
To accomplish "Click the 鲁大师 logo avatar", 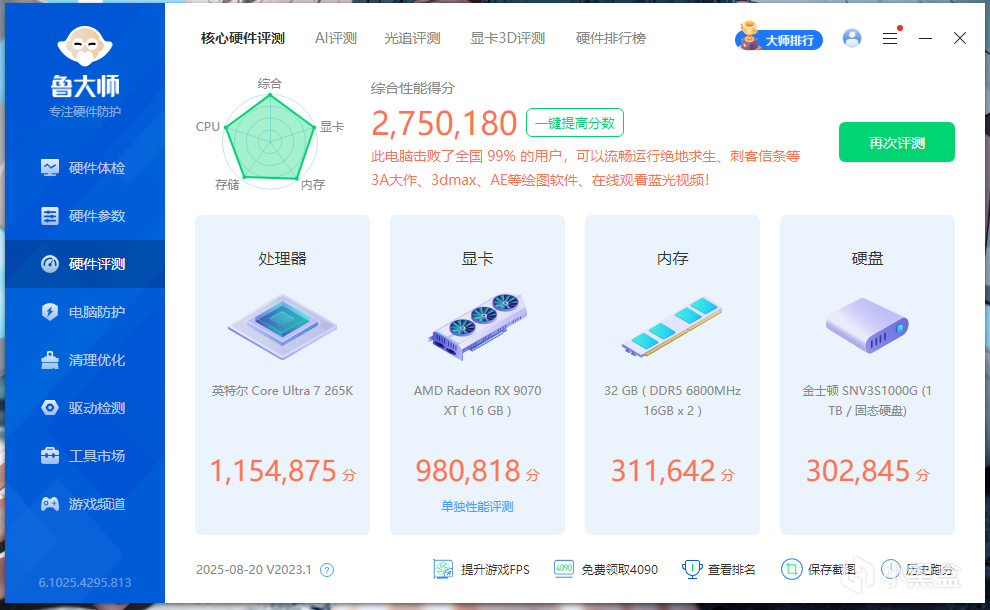I will (85, 46).
